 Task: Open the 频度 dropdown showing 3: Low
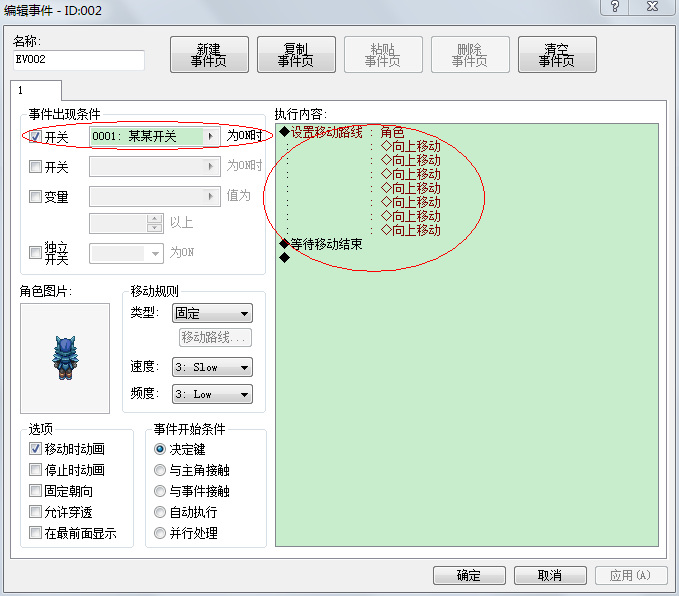coord(212,394)
